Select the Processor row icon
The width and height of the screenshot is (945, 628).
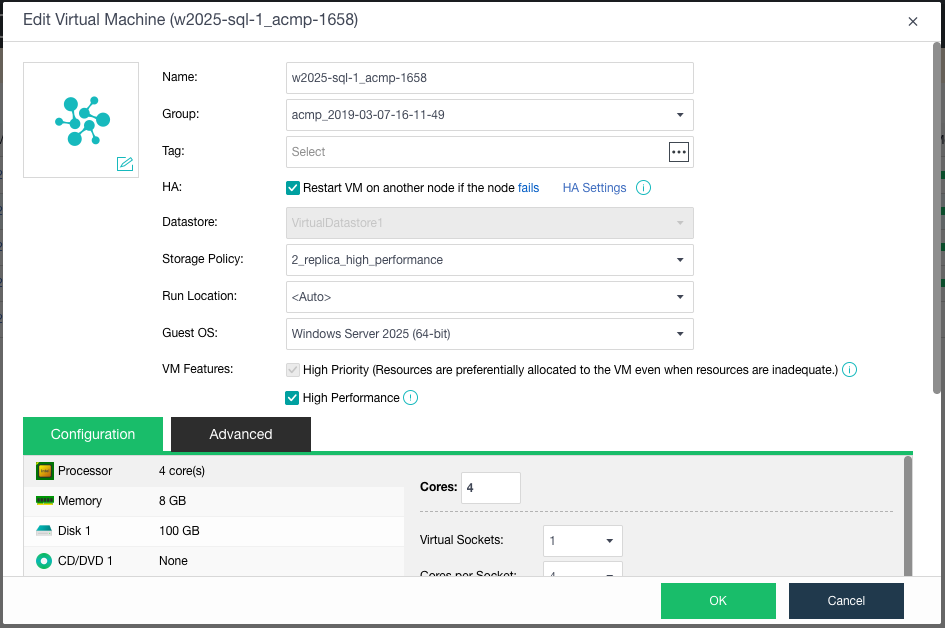[x=44, y=471]
